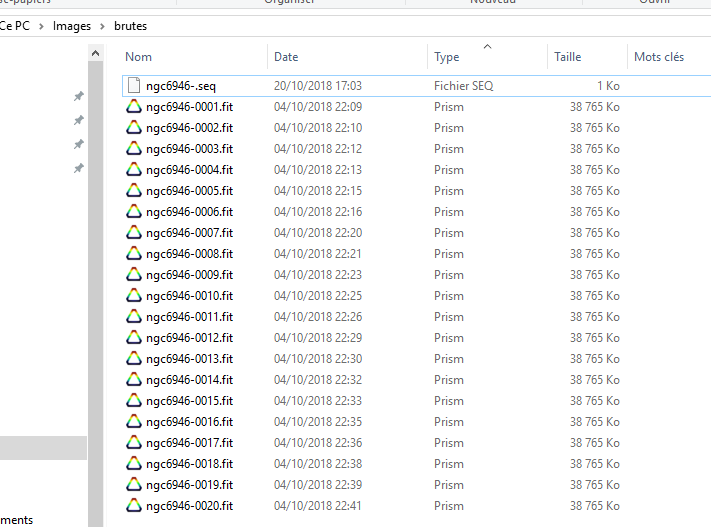This screenshot has height=527, width=711.
Task: Open the Ce PC breadcrumb location
Action: 15,26
